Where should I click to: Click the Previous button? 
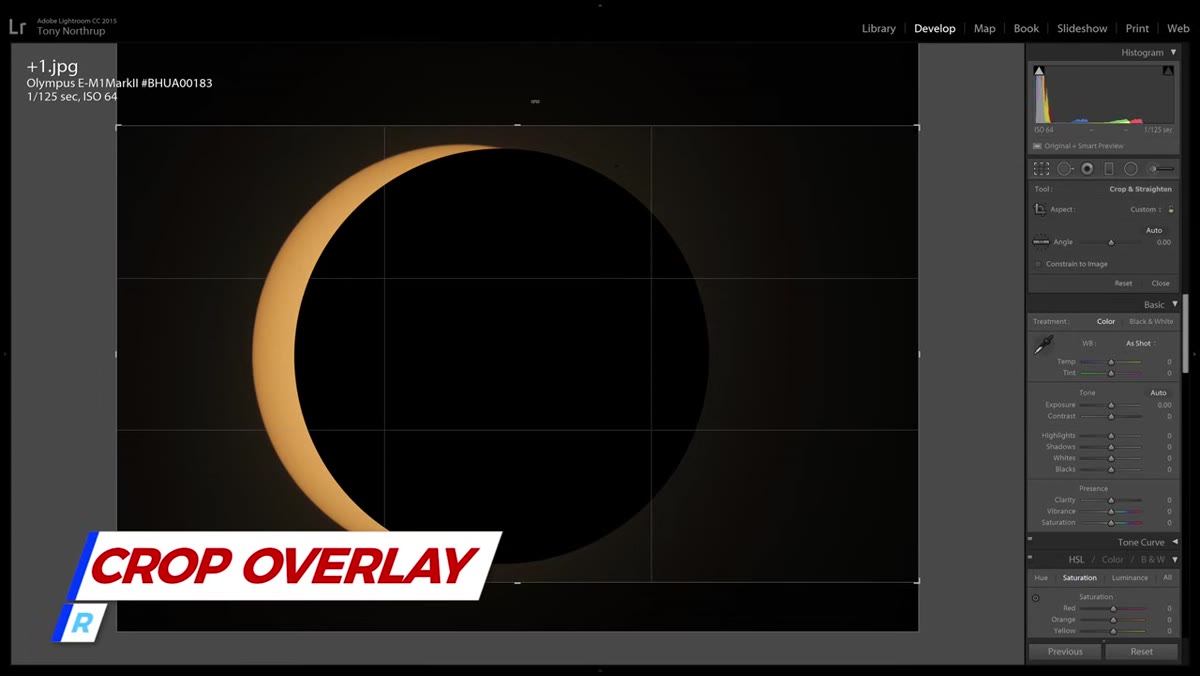pos(1065,651)
